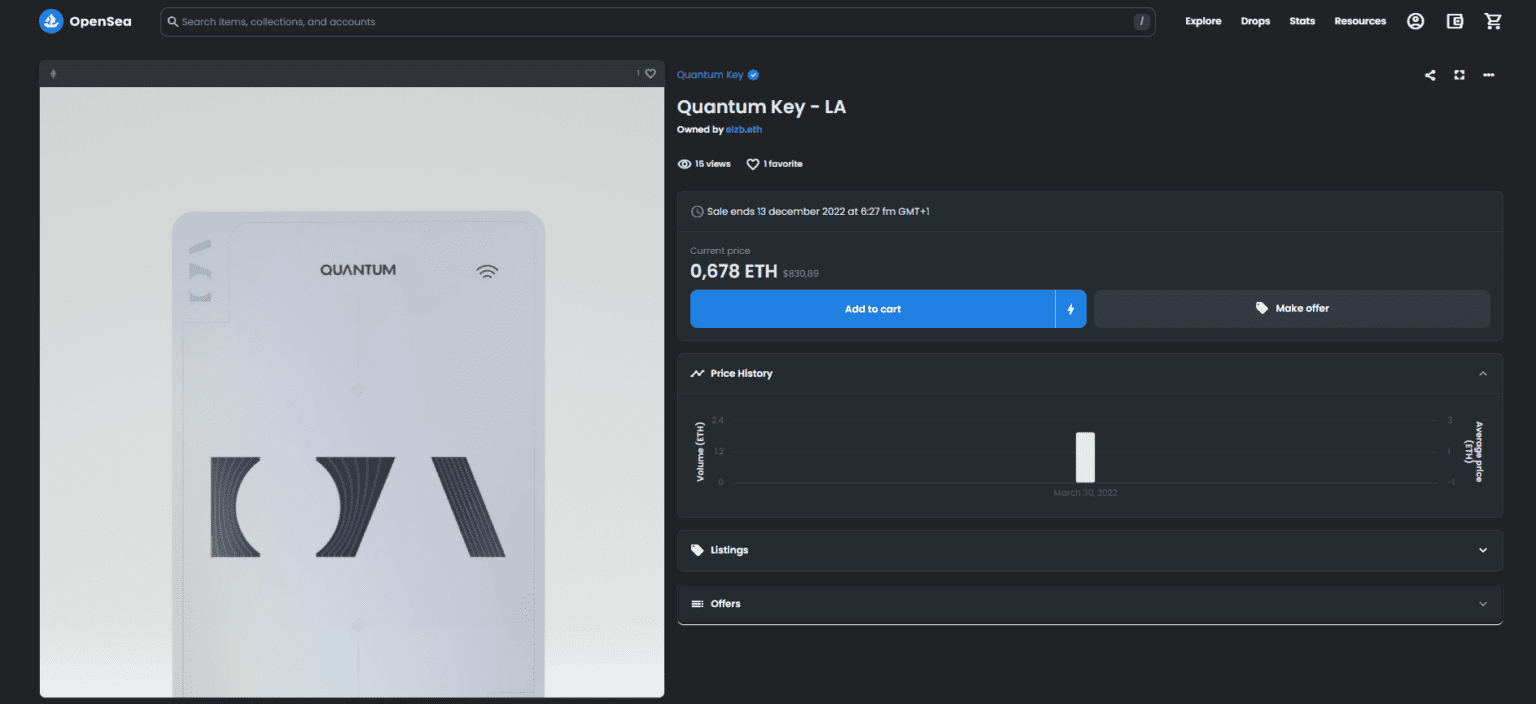Click the volume bar in Price History chart
This screenshot has width=1536, height=704.
[x=1085, y=457]
